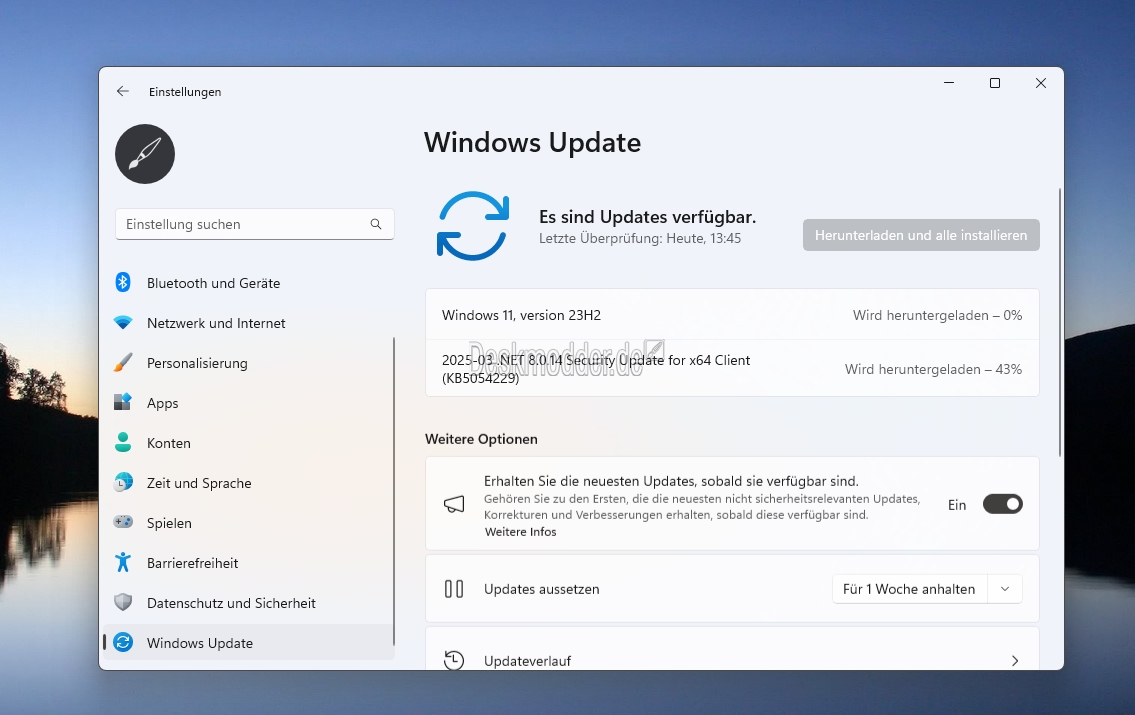Image resolution: width=1135 pixels, height=715 pixels.
Task: Click Herunterladen und alle installieren button
Action: pyautogui.click(x=921, y=235)
